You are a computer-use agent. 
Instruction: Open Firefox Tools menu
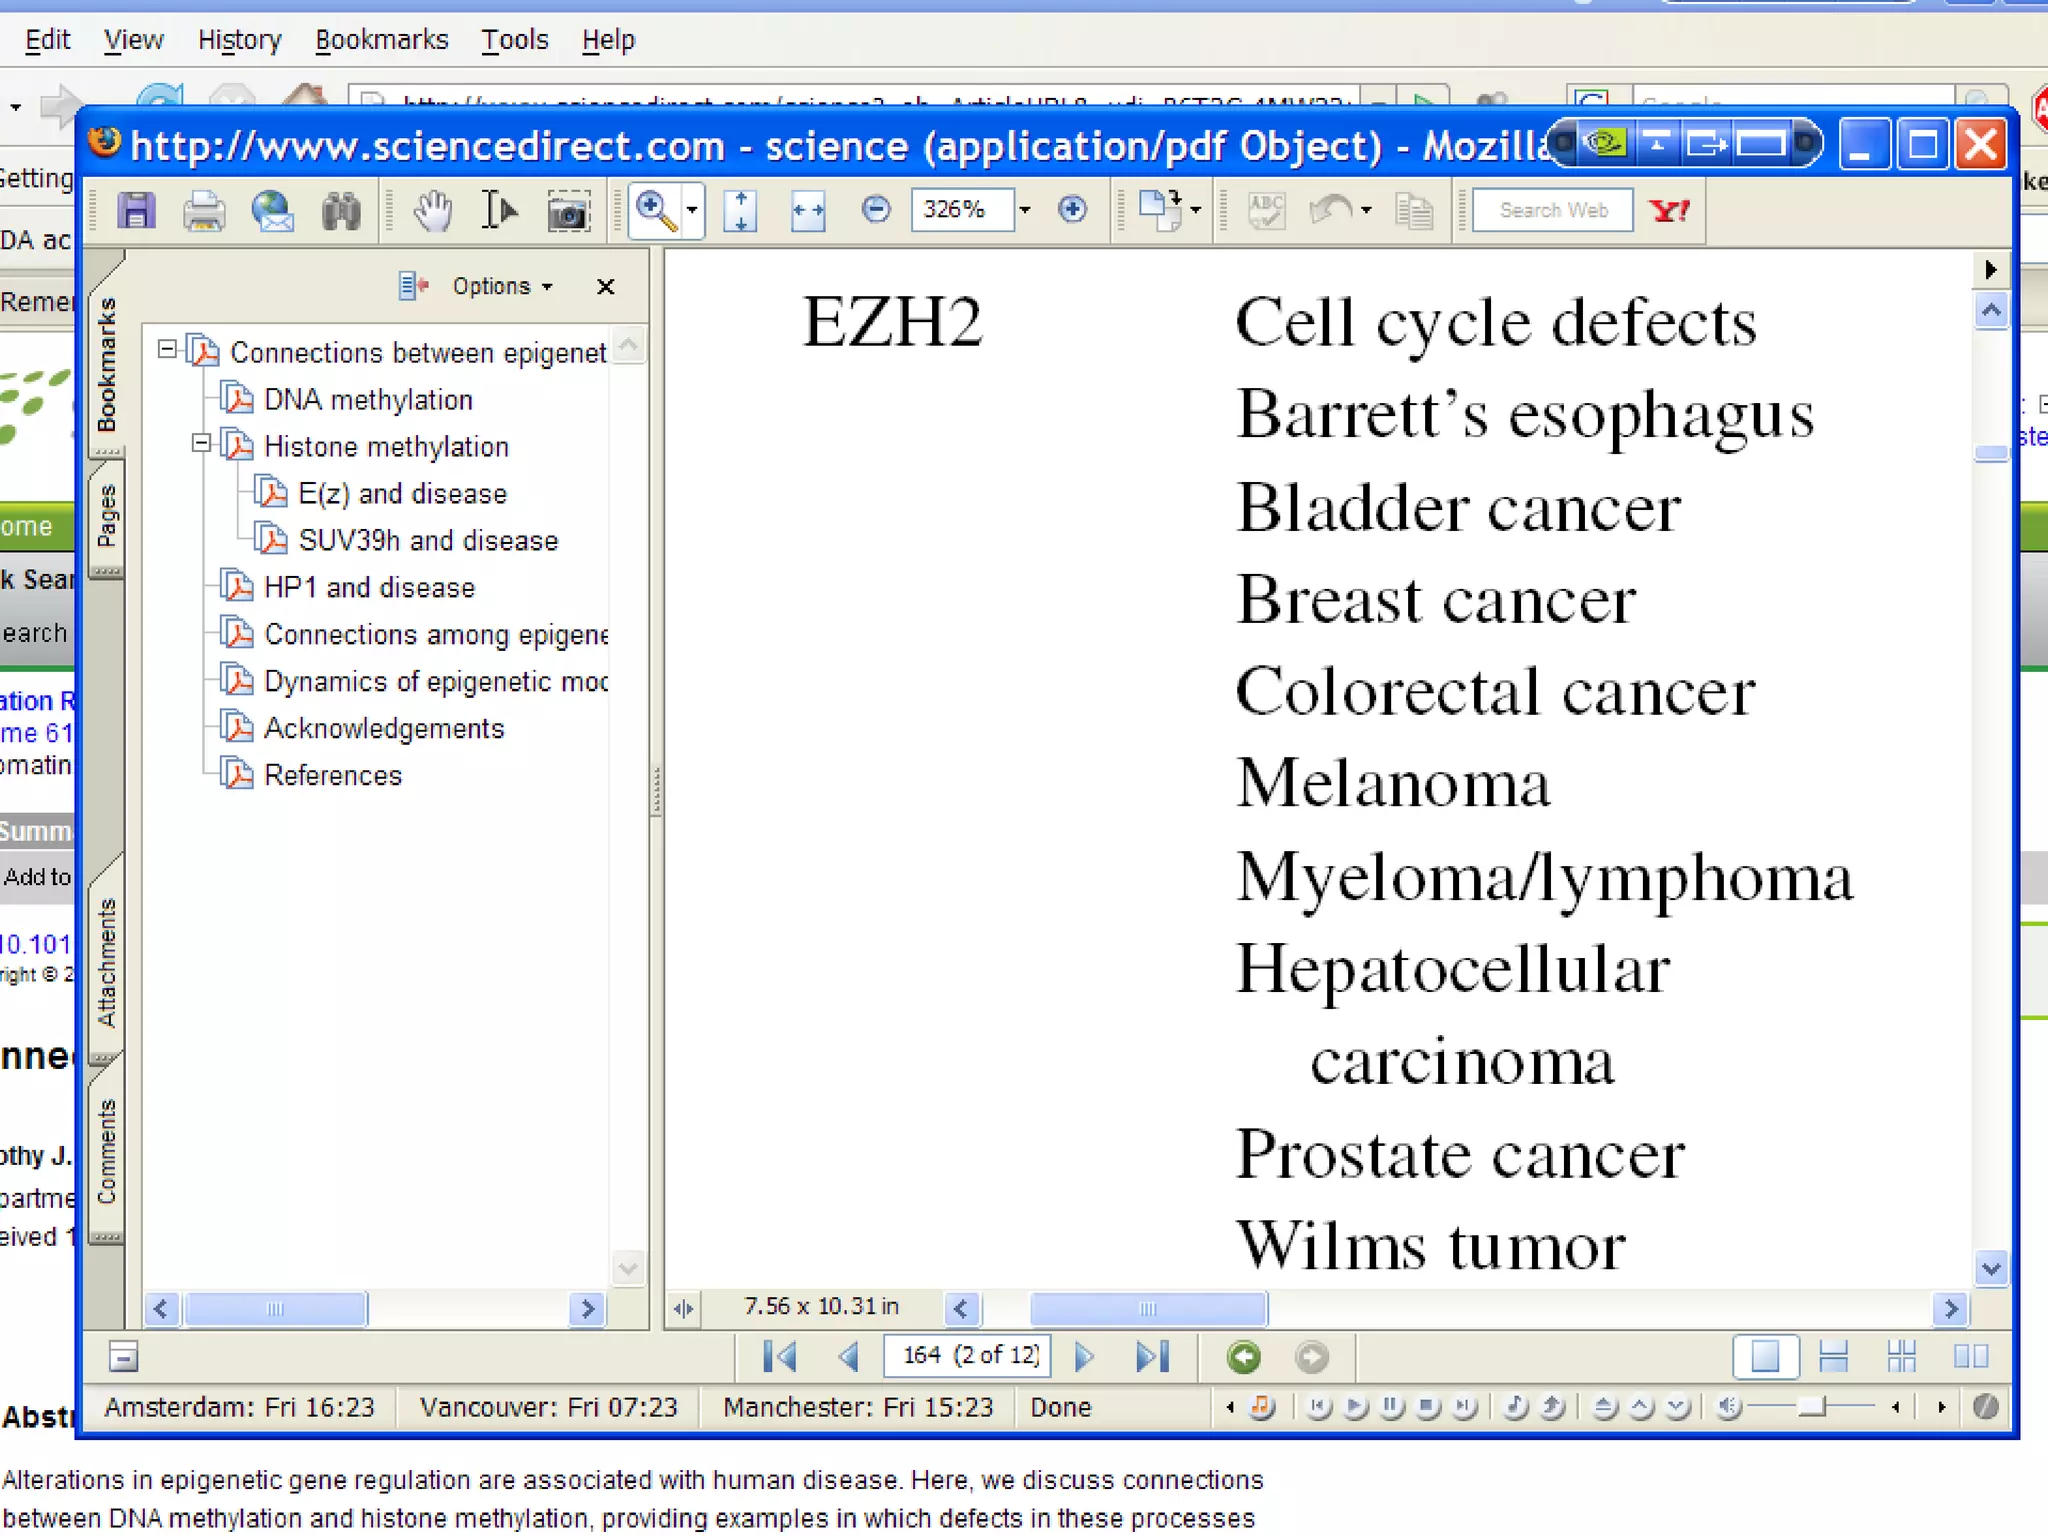pos(514,40)
